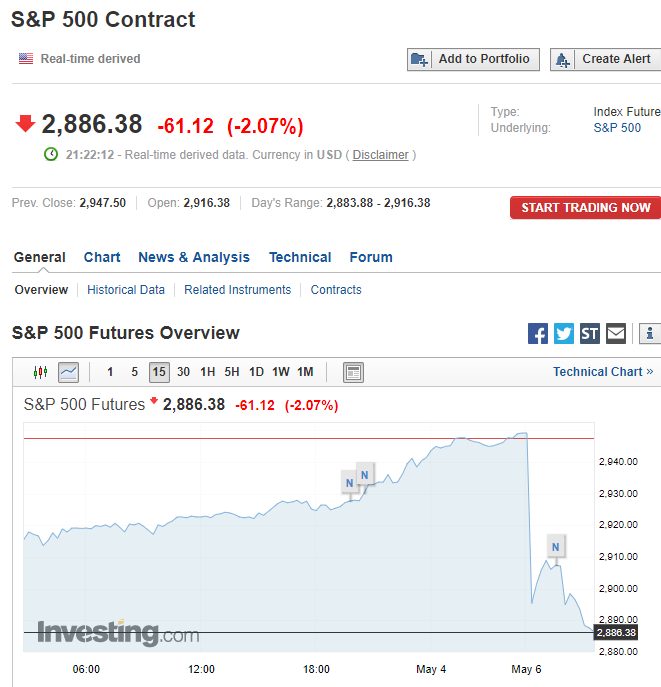This screenshot has width=661, height=687.
Task: Open the info icon beside share buttons
Action: coord(650,334)
